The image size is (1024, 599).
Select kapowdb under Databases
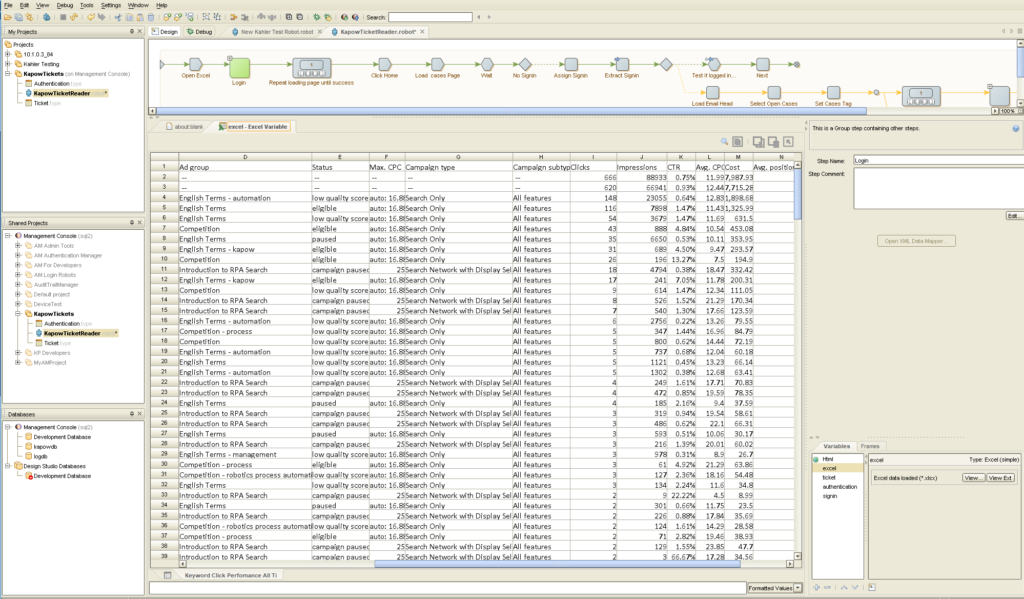(x=45, y=447)
